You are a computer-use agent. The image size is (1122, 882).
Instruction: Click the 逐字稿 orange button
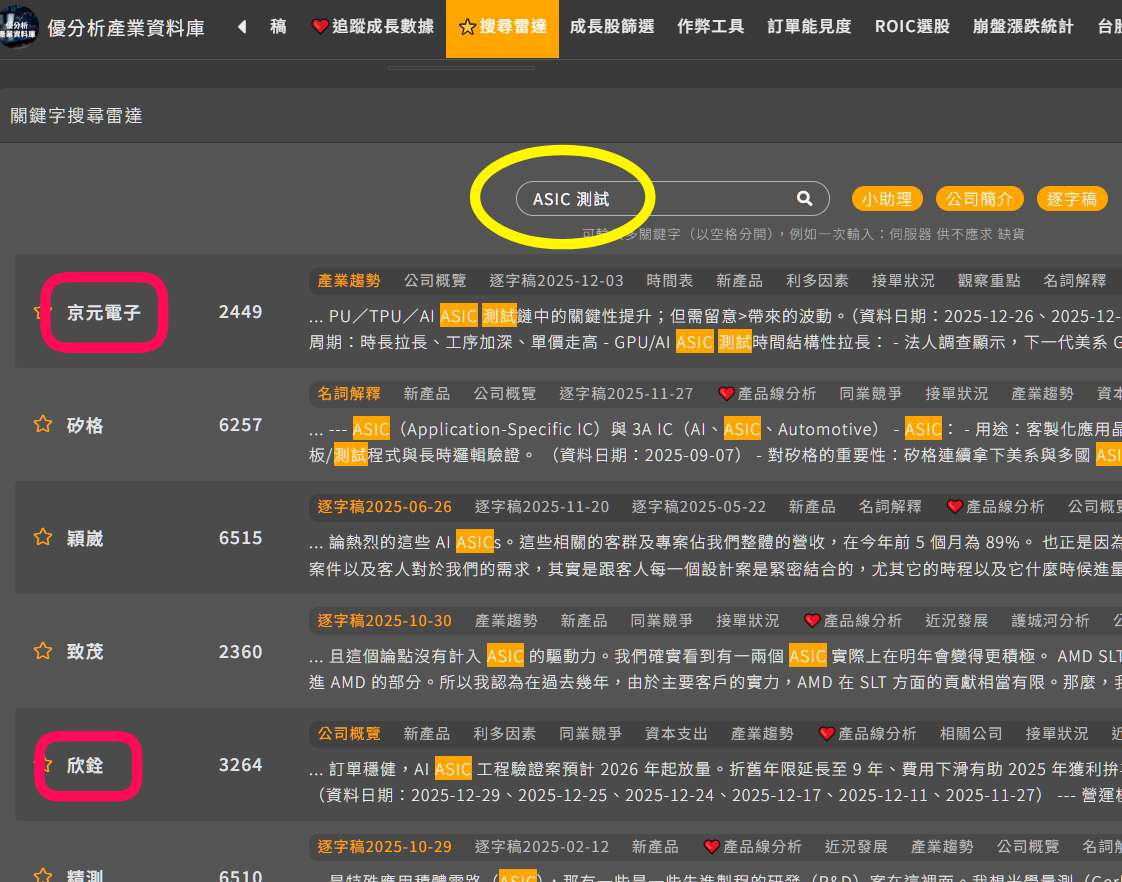(1072, 199)
